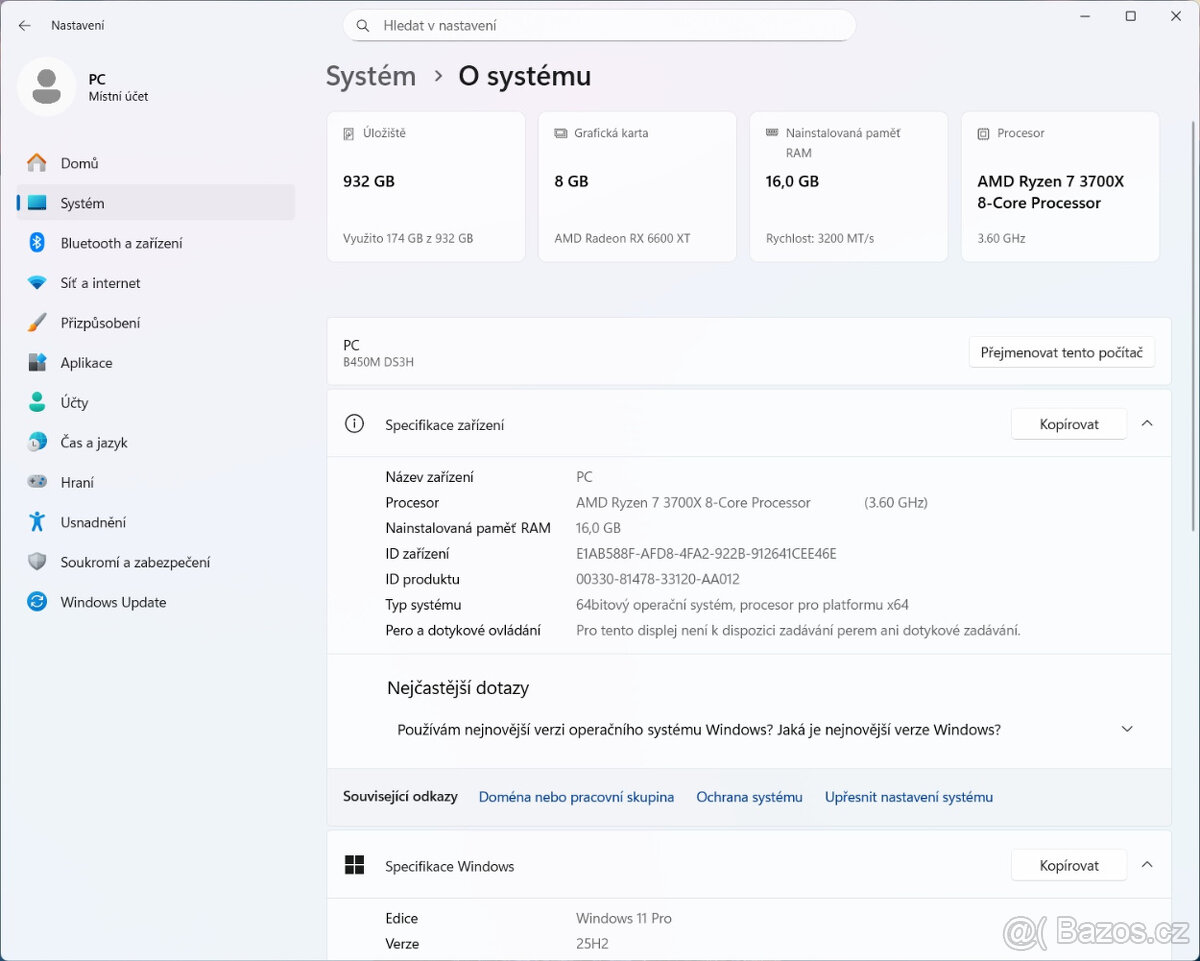Select the Čas a jazyk icon
Screen dimensions: 1200x961
point(37,442)
